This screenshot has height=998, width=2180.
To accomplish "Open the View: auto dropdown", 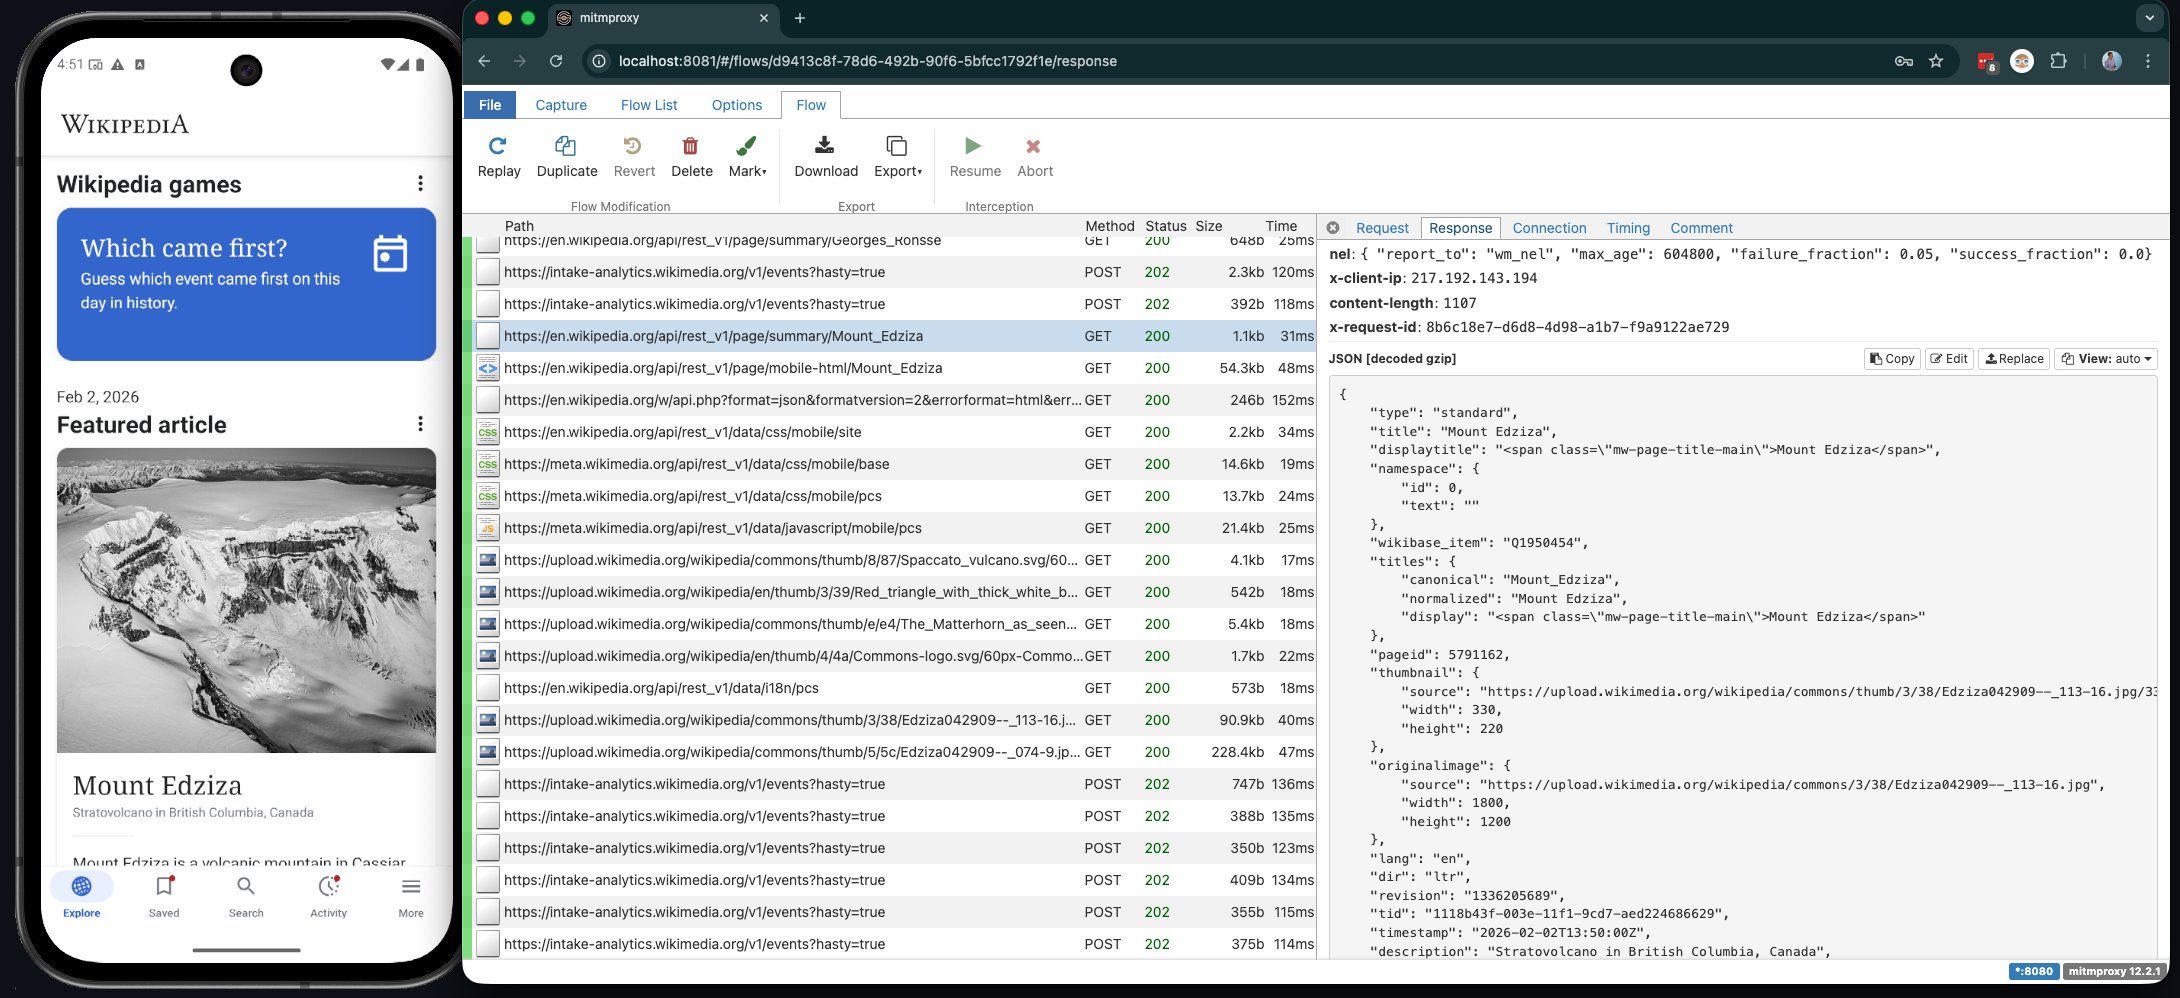I will coord(2106,359).
